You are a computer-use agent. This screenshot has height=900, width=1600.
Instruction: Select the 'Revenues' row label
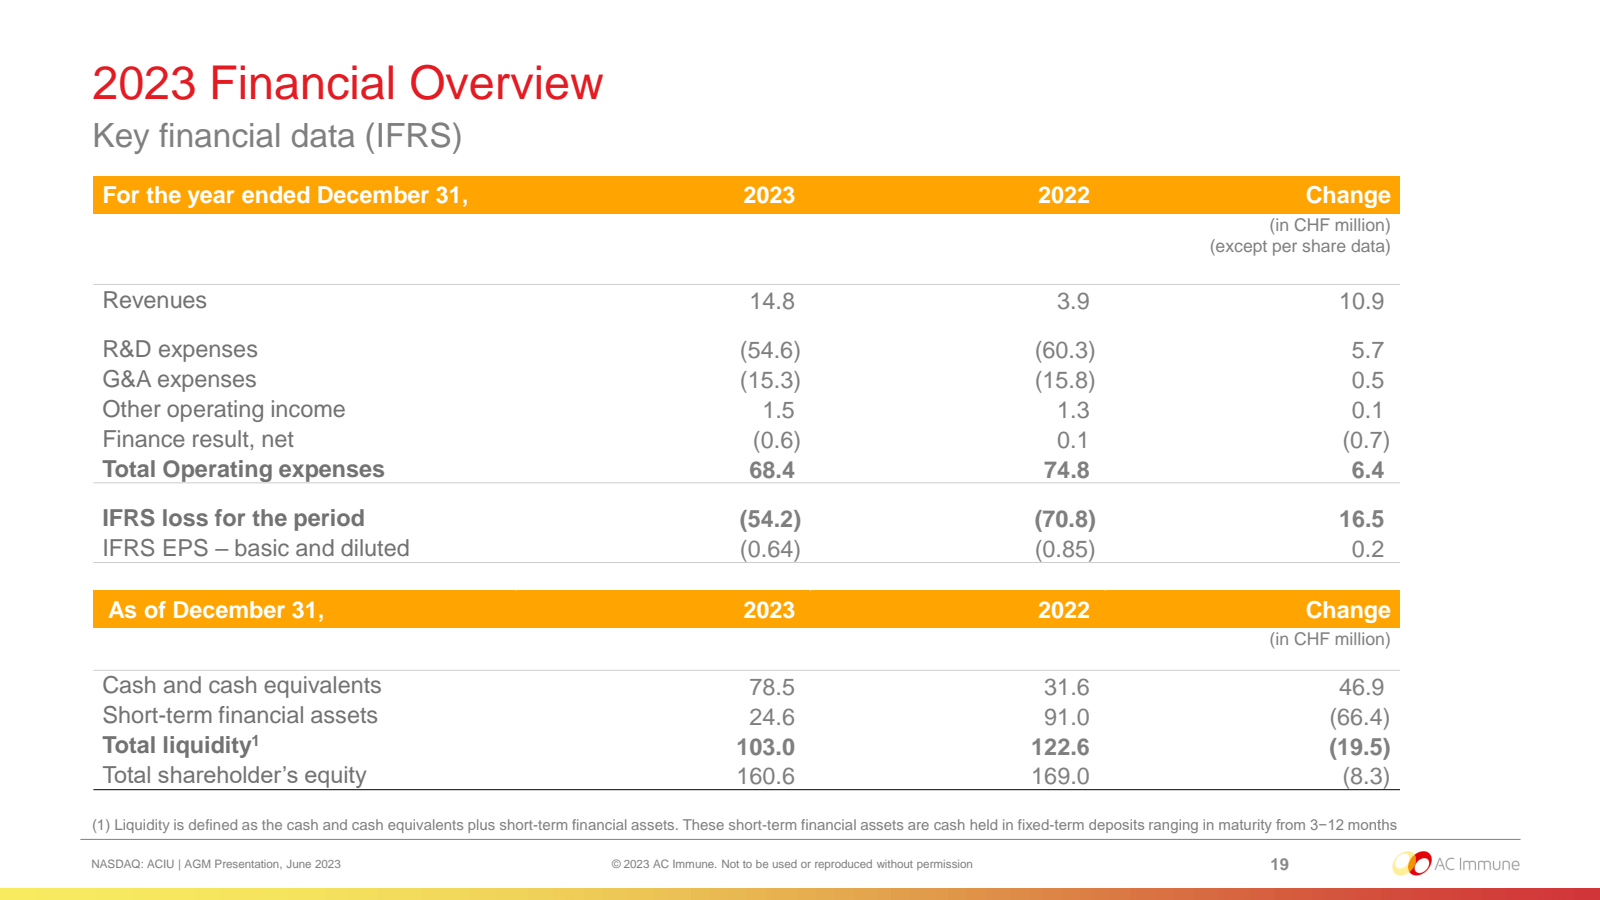[154, 301]
